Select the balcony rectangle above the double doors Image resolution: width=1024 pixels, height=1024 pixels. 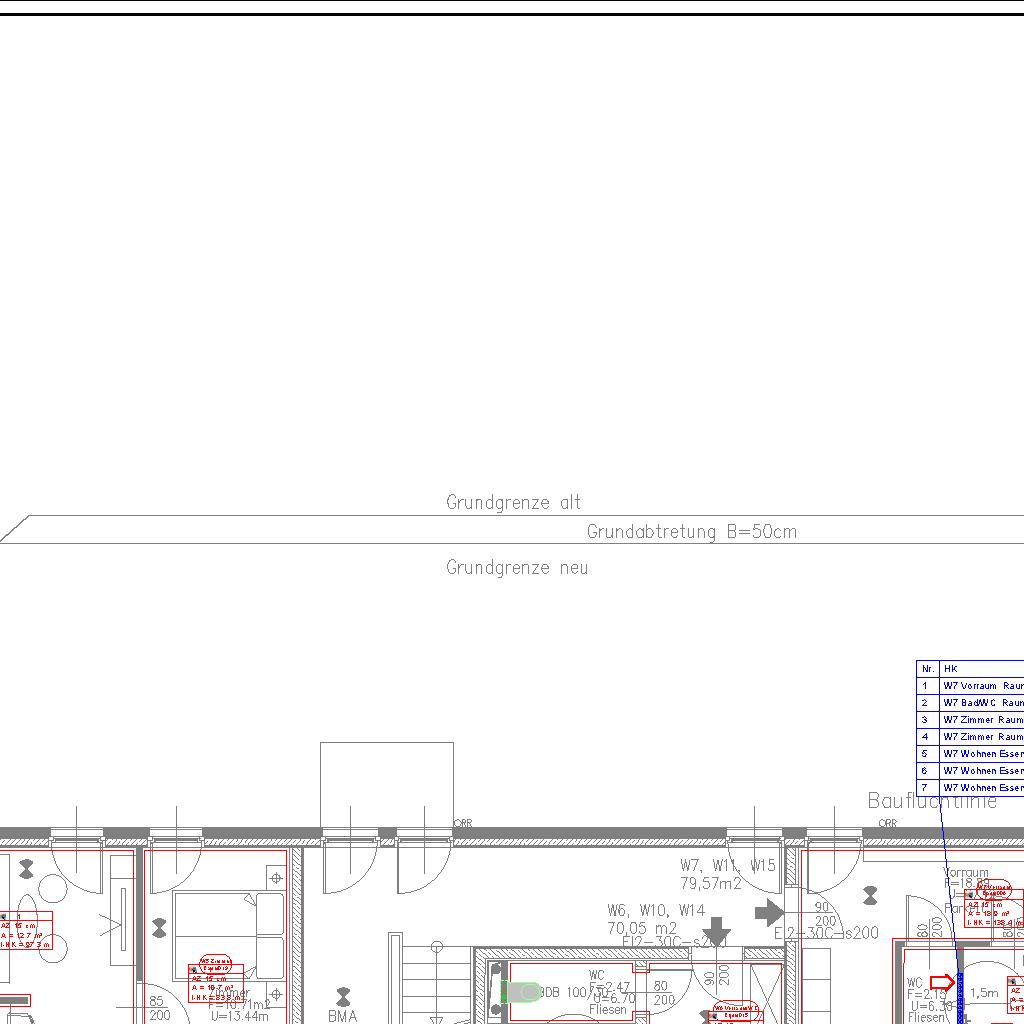pyautogui.click(x=386, y=785)
